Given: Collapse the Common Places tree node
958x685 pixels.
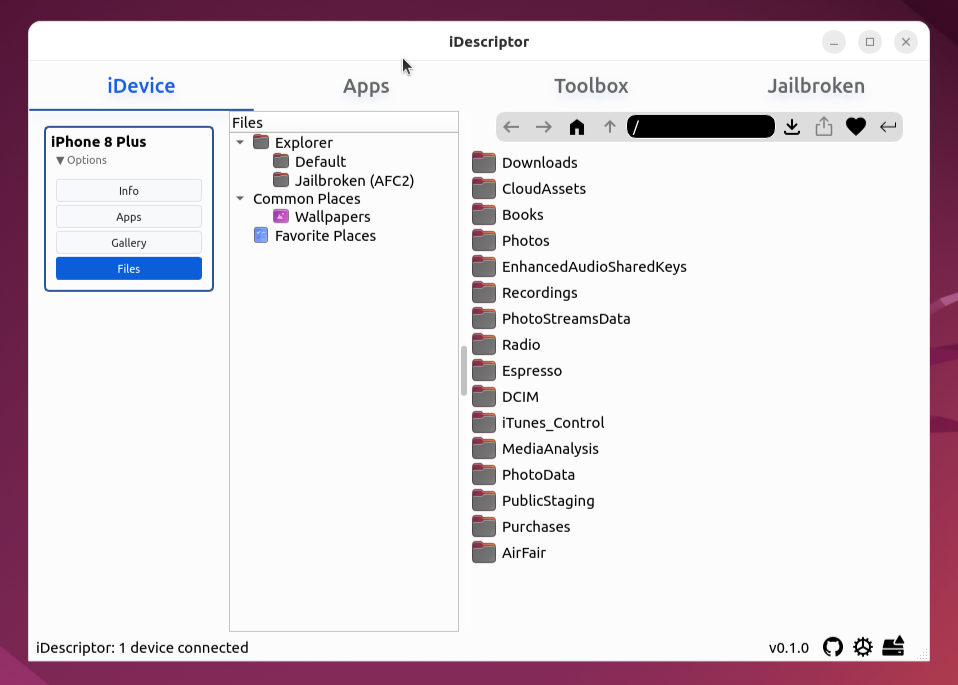Looking at the screenshot, I should point(240,199).
